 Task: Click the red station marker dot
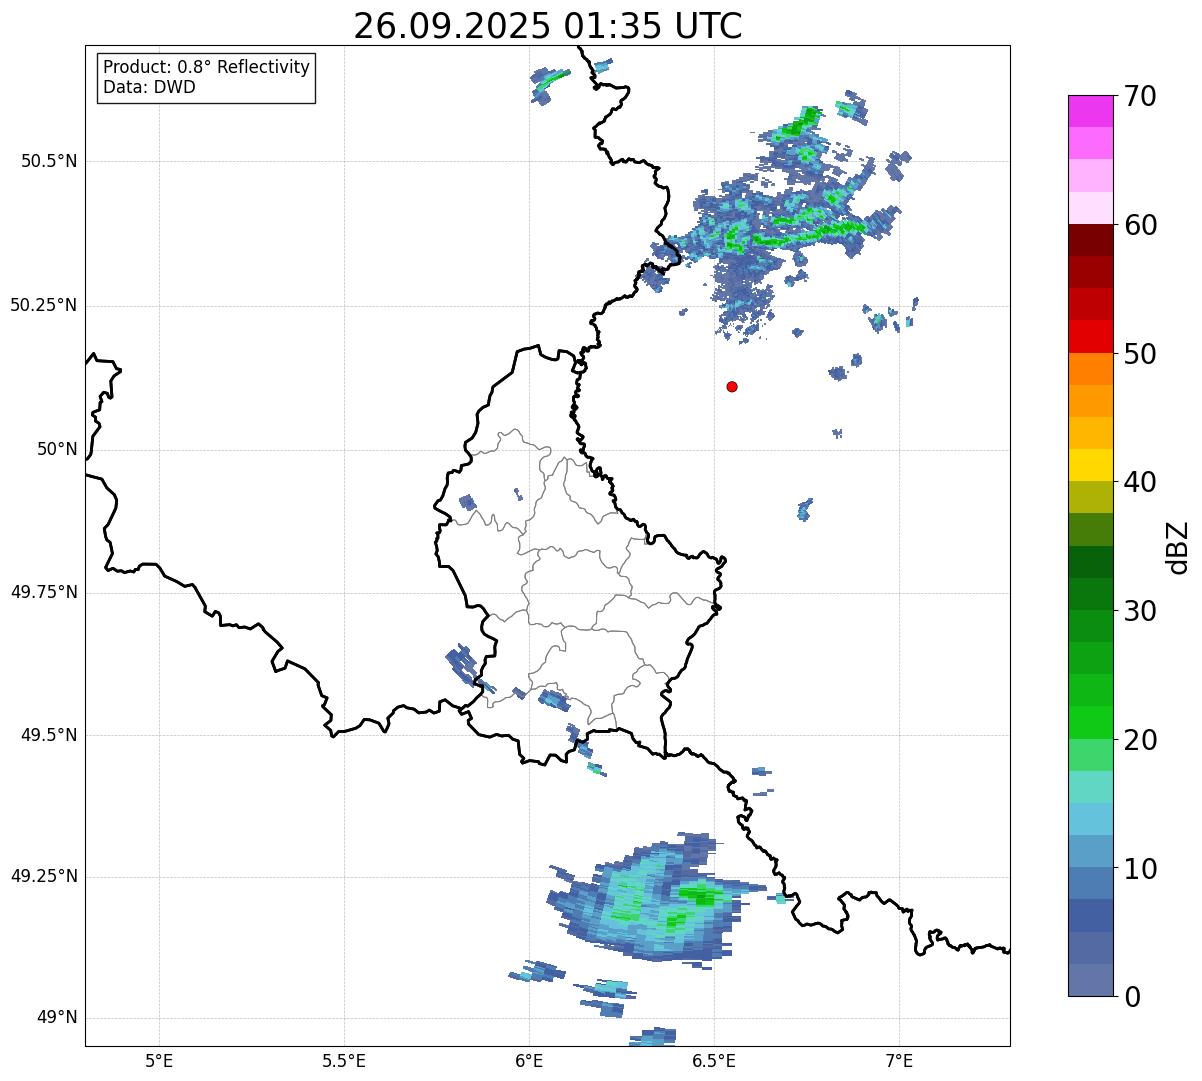pyautogui.click(x=732, y=386)
